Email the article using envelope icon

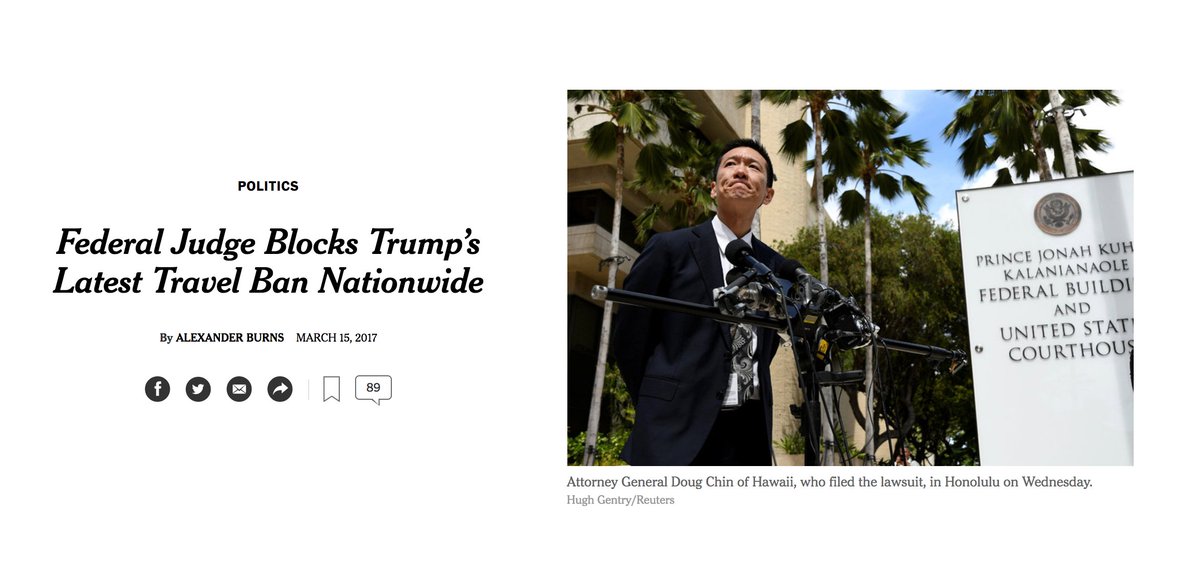(x=239, y=389)
